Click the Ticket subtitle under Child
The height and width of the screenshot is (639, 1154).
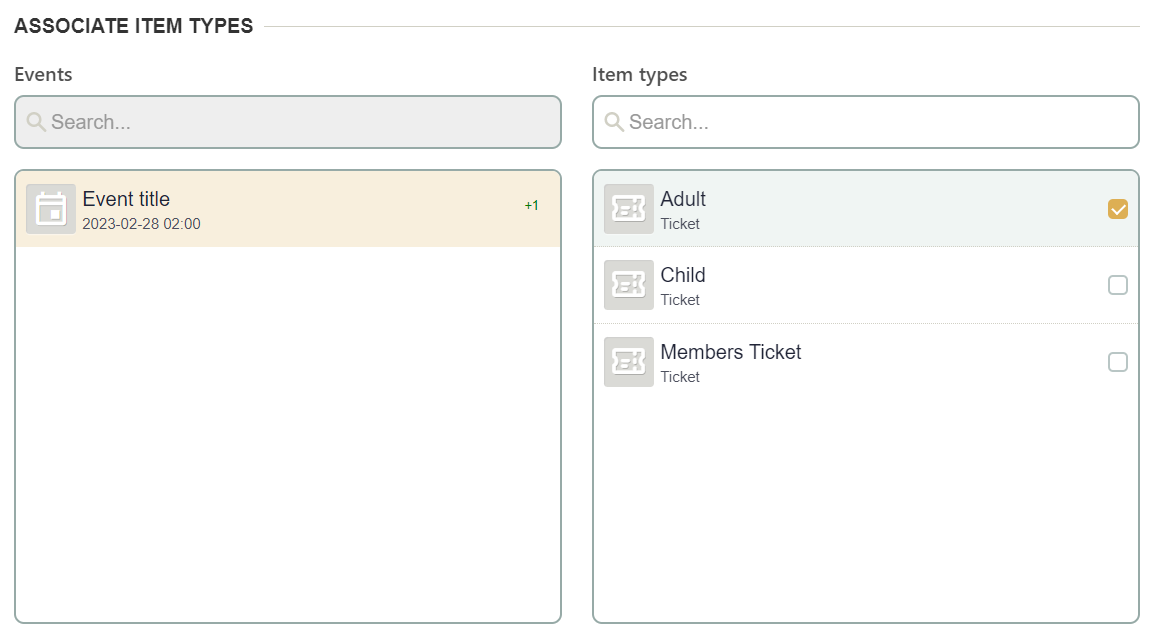coord(680,300)
